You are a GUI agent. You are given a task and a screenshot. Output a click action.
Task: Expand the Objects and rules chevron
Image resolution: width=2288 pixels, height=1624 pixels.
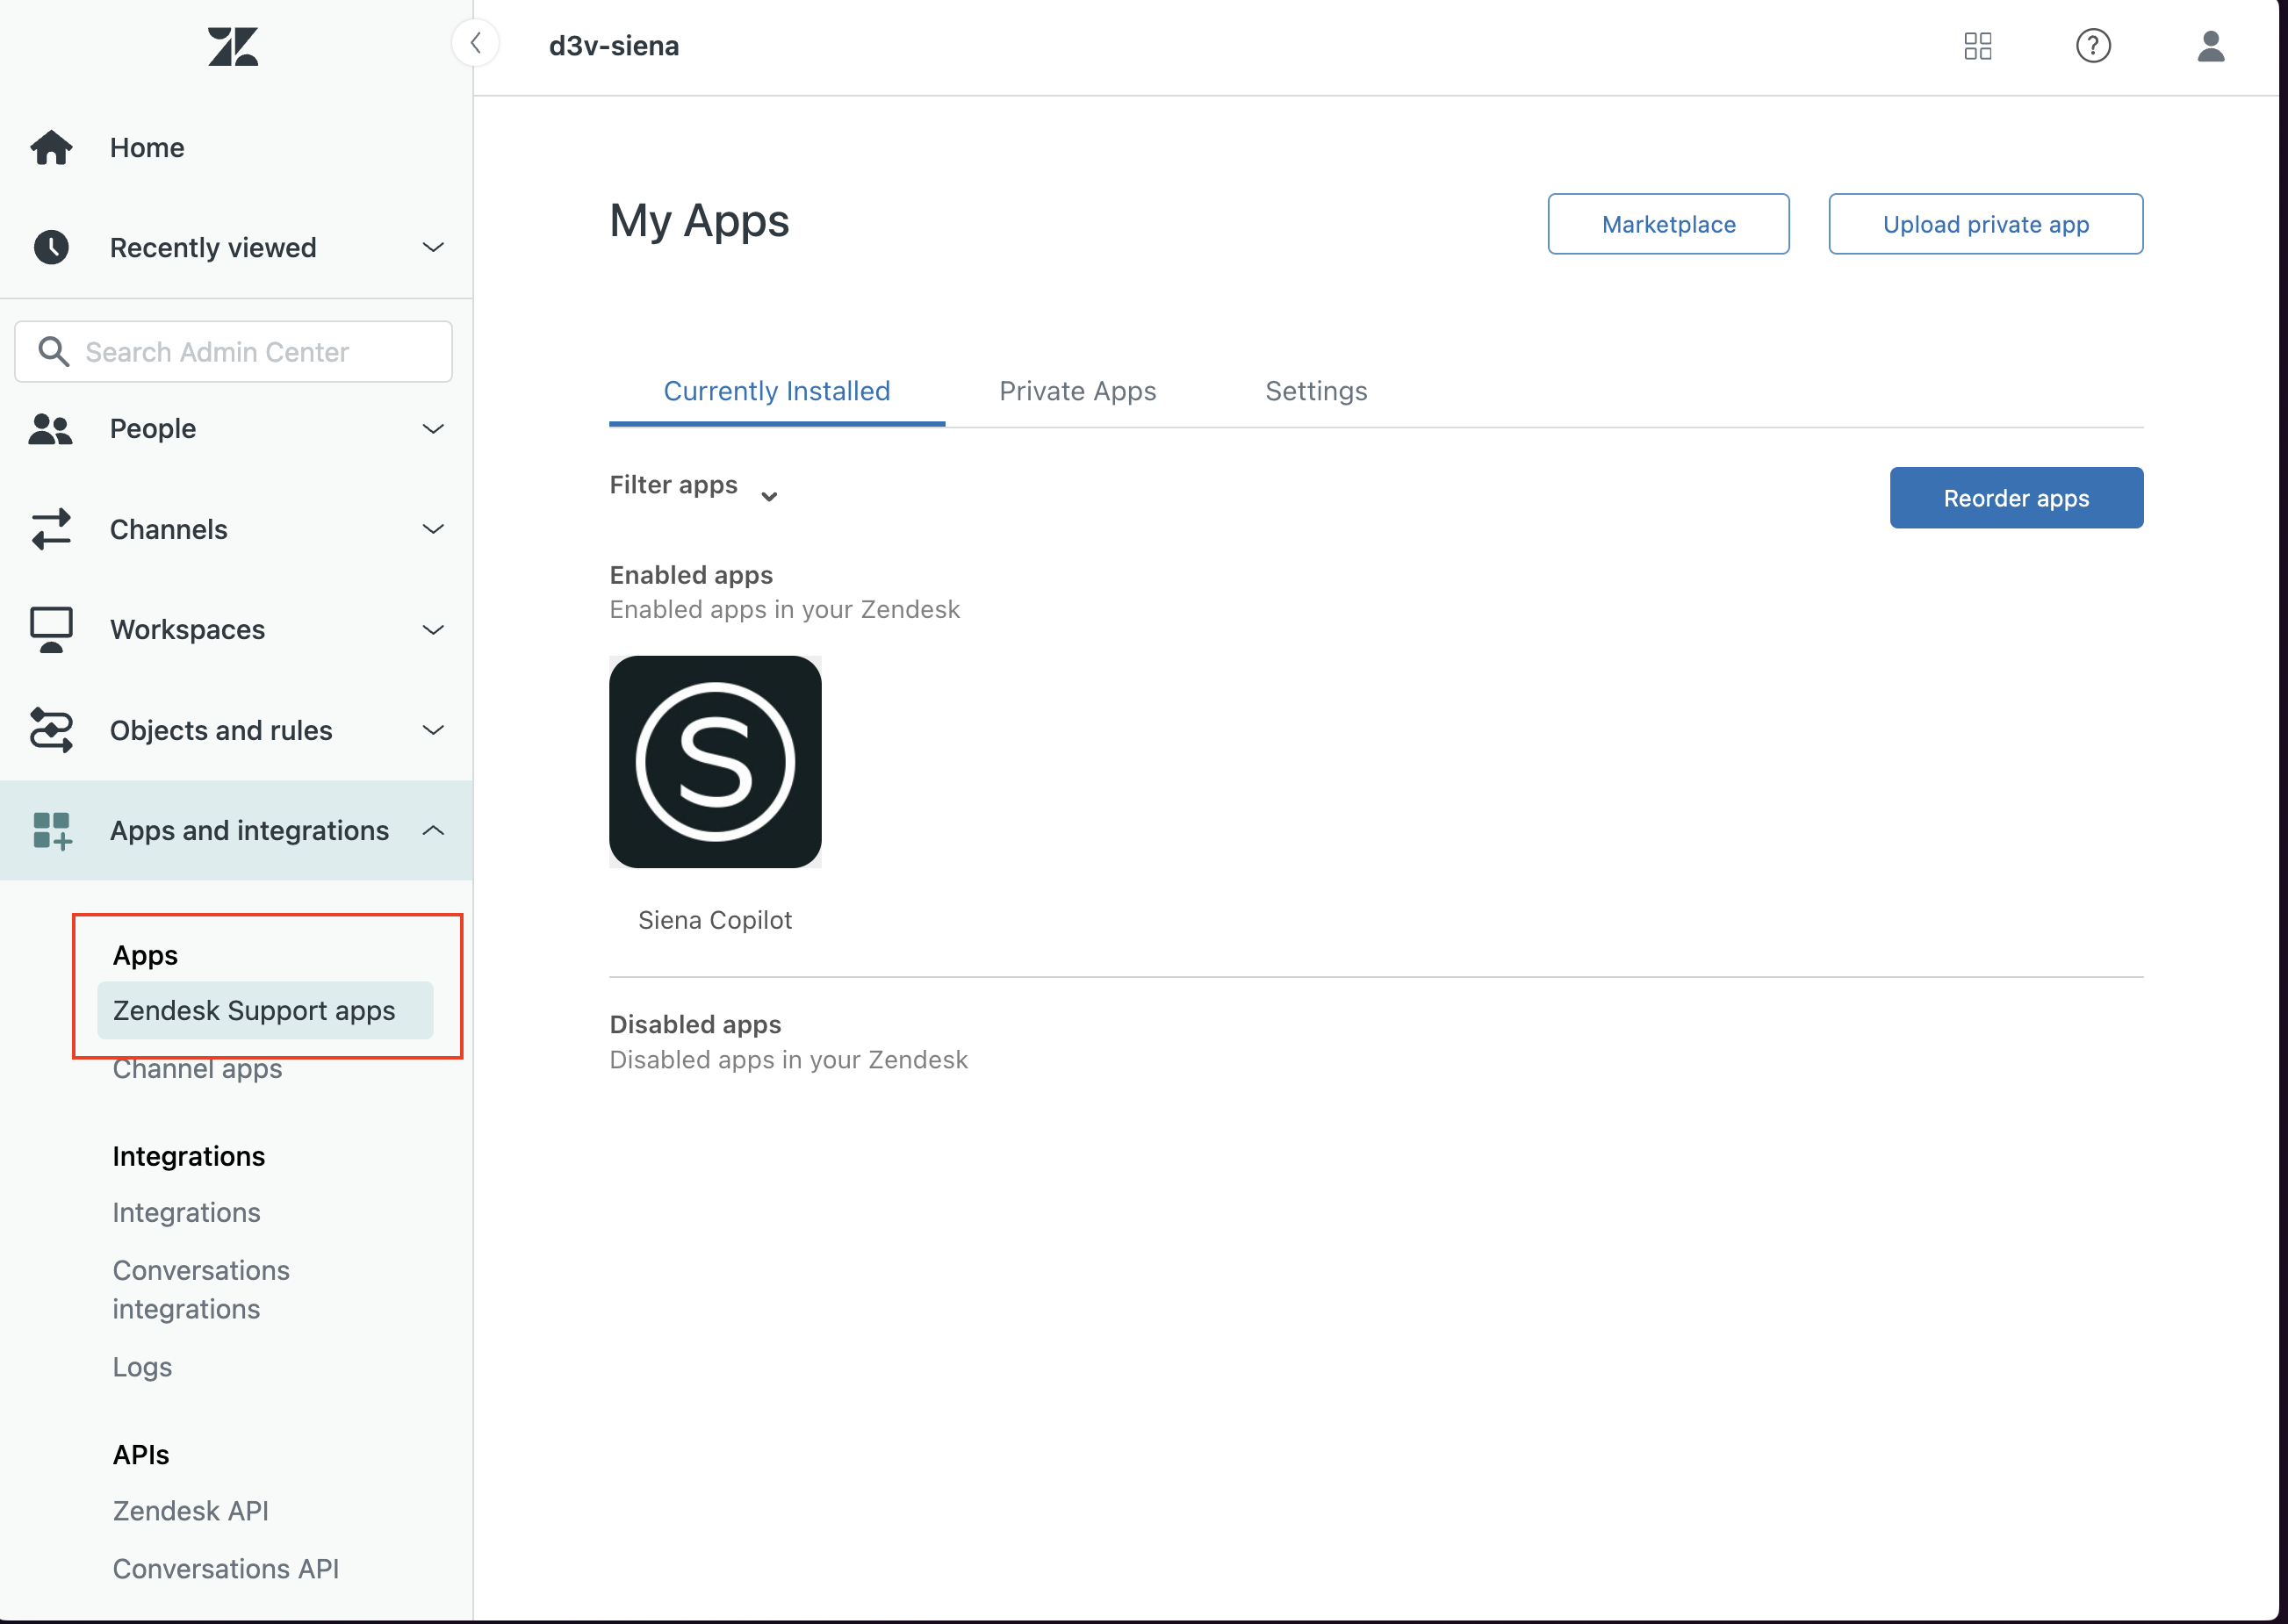point(433,731)
